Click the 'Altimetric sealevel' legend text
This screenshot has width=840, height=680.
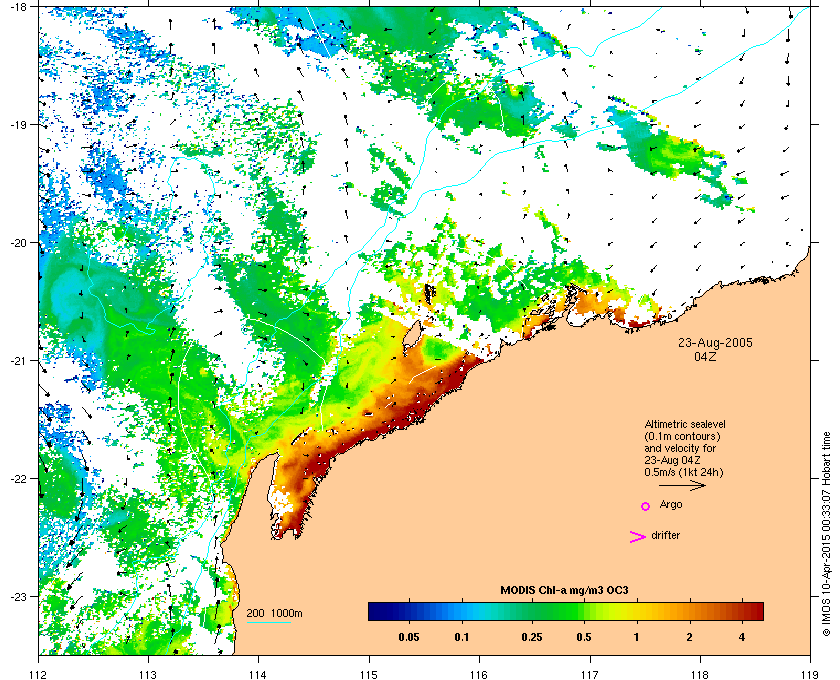click(x=685, y=424)
